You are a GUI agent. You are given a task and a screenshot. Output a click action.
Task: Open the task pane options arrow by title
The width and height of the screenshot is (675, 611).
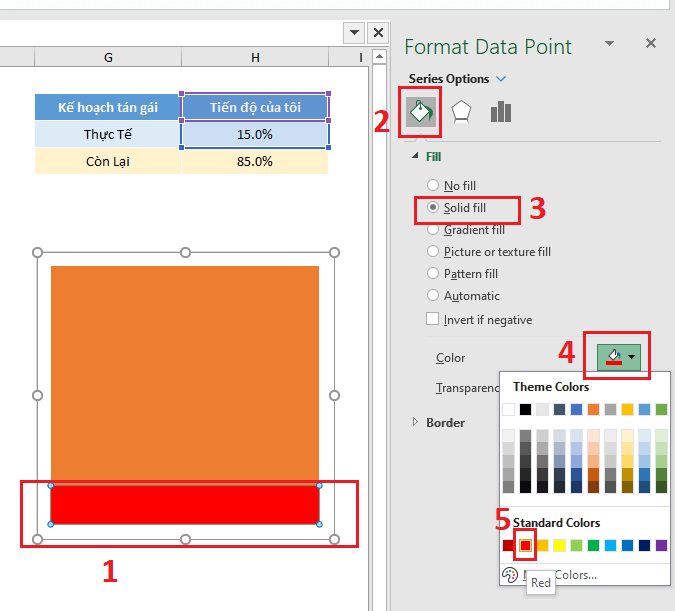609,43
